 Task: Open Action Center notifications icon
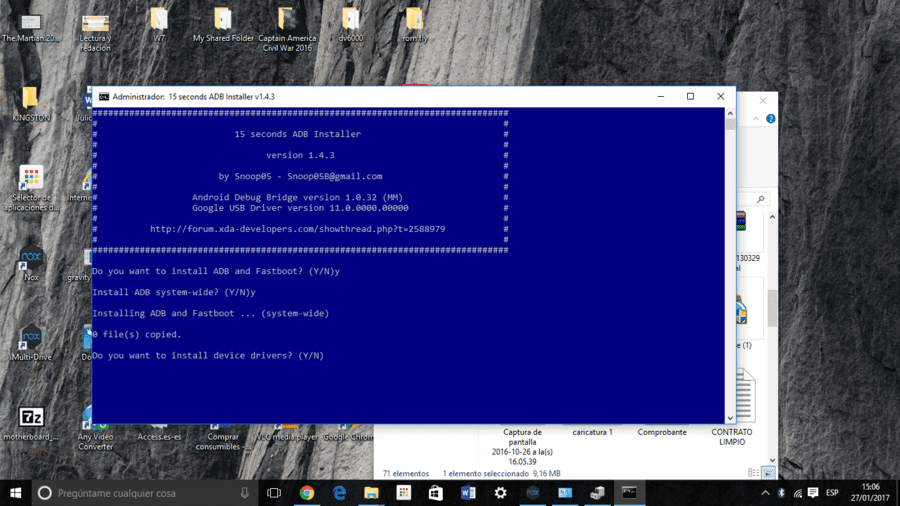pyautogui.click(x=813, y=493)
